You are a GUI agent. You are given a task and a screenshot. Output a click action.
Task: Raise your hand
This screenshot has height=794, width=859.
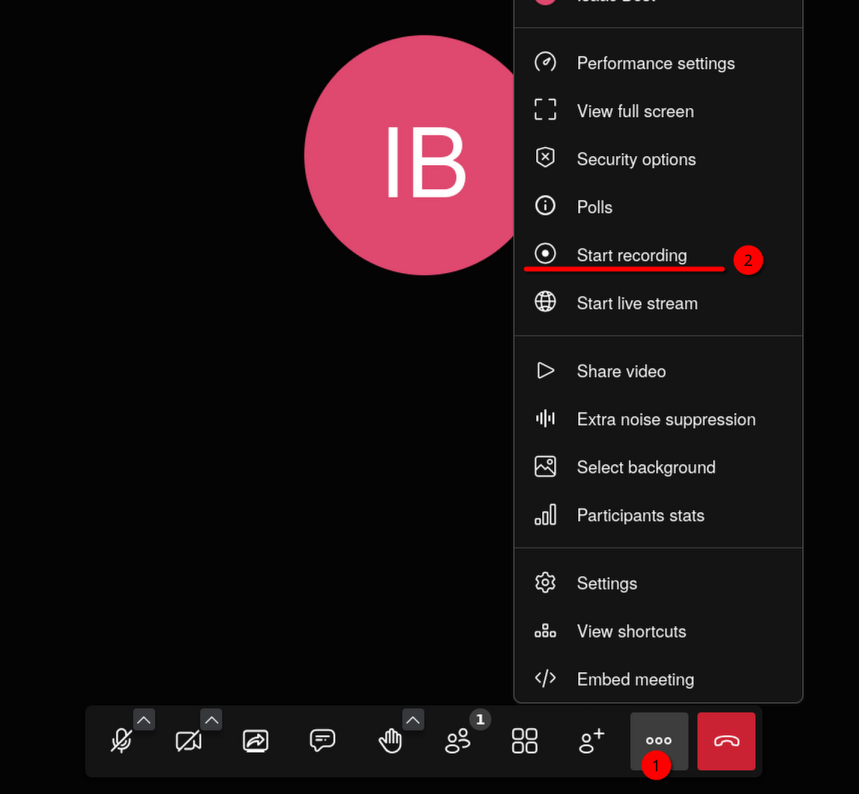(390, 741)
